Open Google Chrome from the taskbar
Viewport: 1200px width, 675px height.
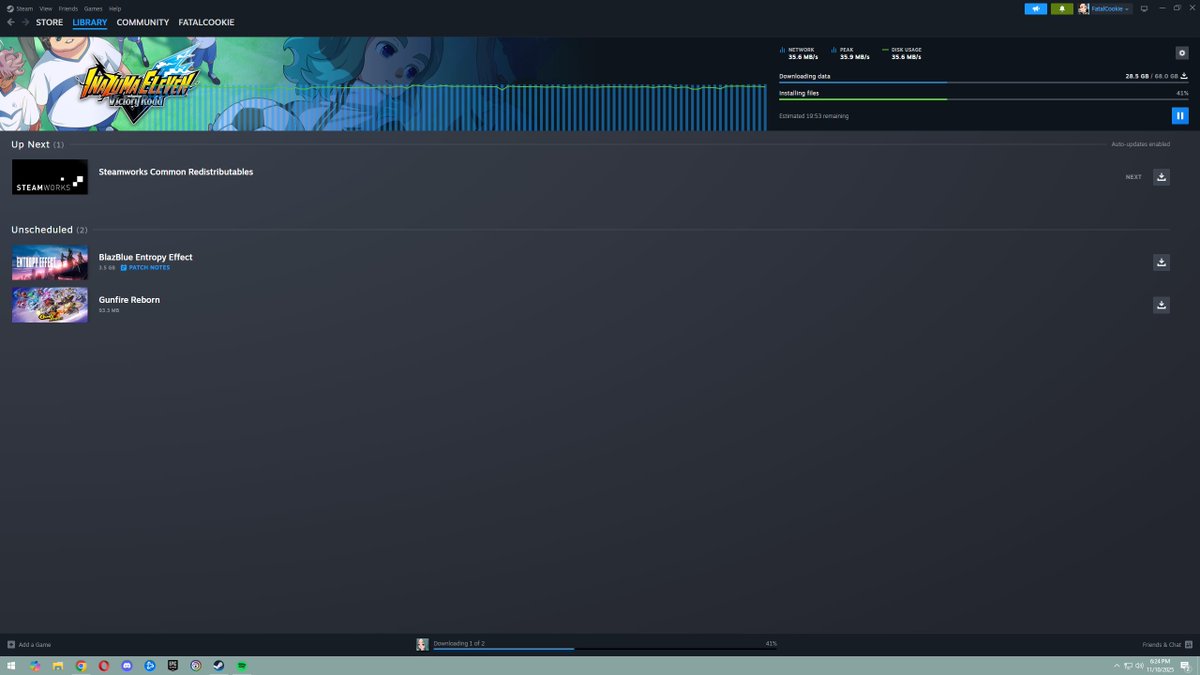click(x=81, y=666)
